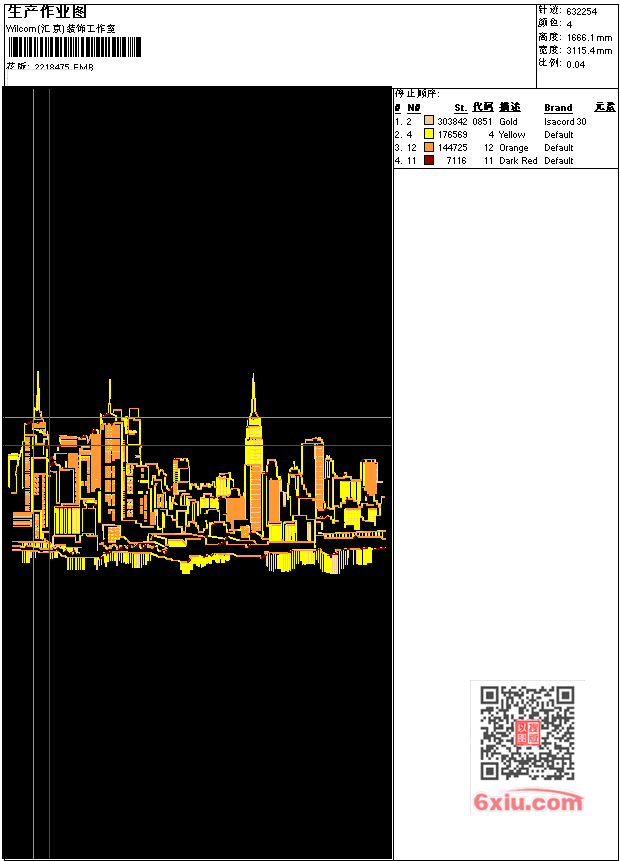Click the 'Yellow' description text

click(512, 135)
